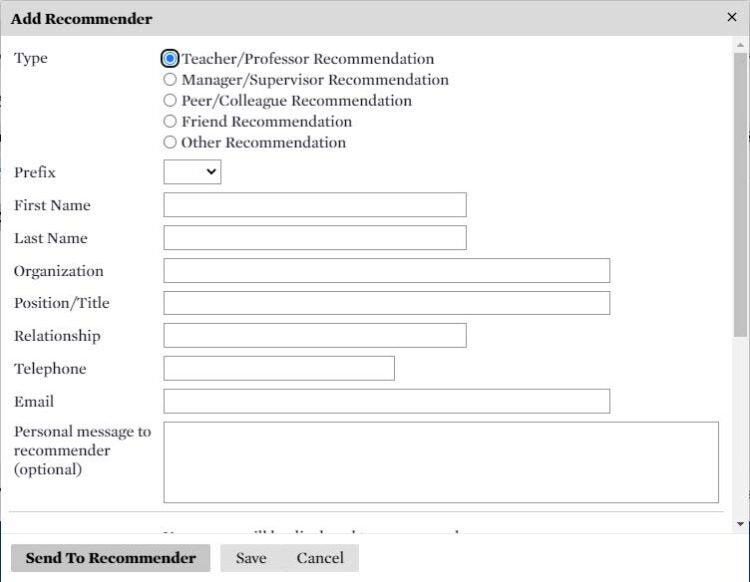Click the Telephone label
This screenshot has width=750, height=582.
click(50, 369)
